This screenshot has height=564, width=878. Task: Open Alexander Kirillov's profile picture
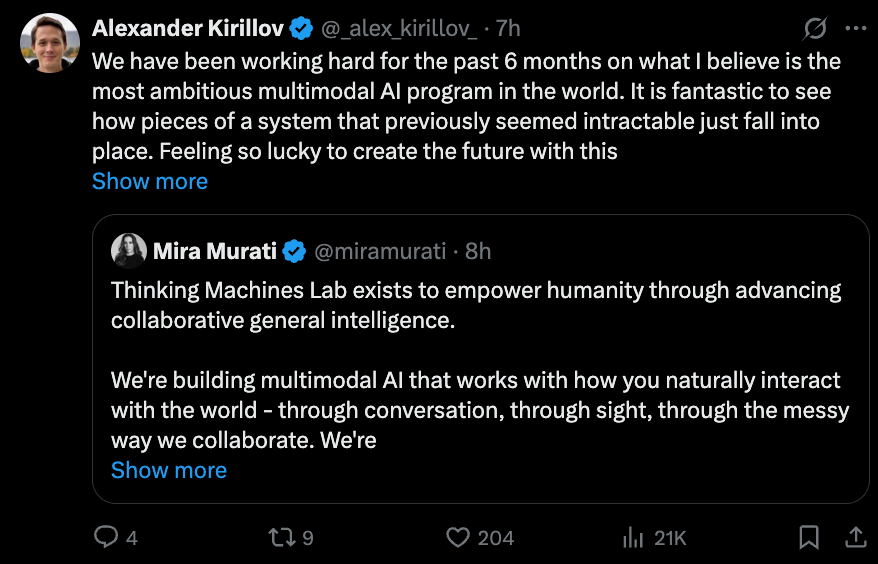point(49,43)
